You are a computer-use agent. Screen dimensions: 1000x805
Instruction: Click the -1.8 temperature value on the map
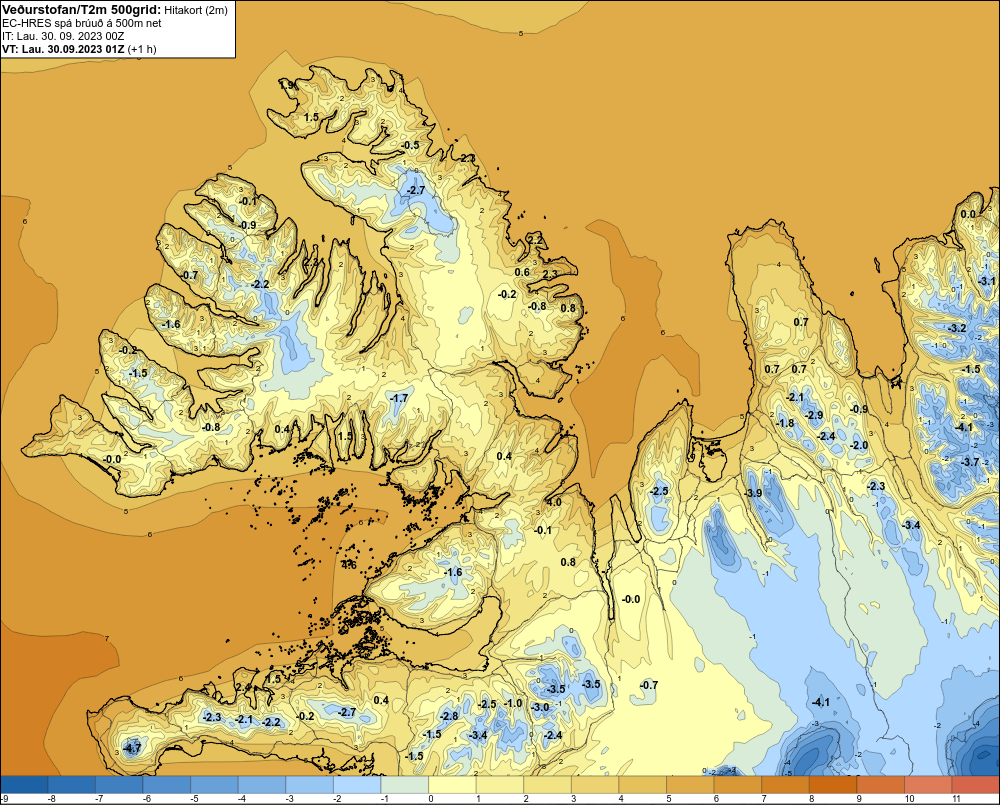785,423
